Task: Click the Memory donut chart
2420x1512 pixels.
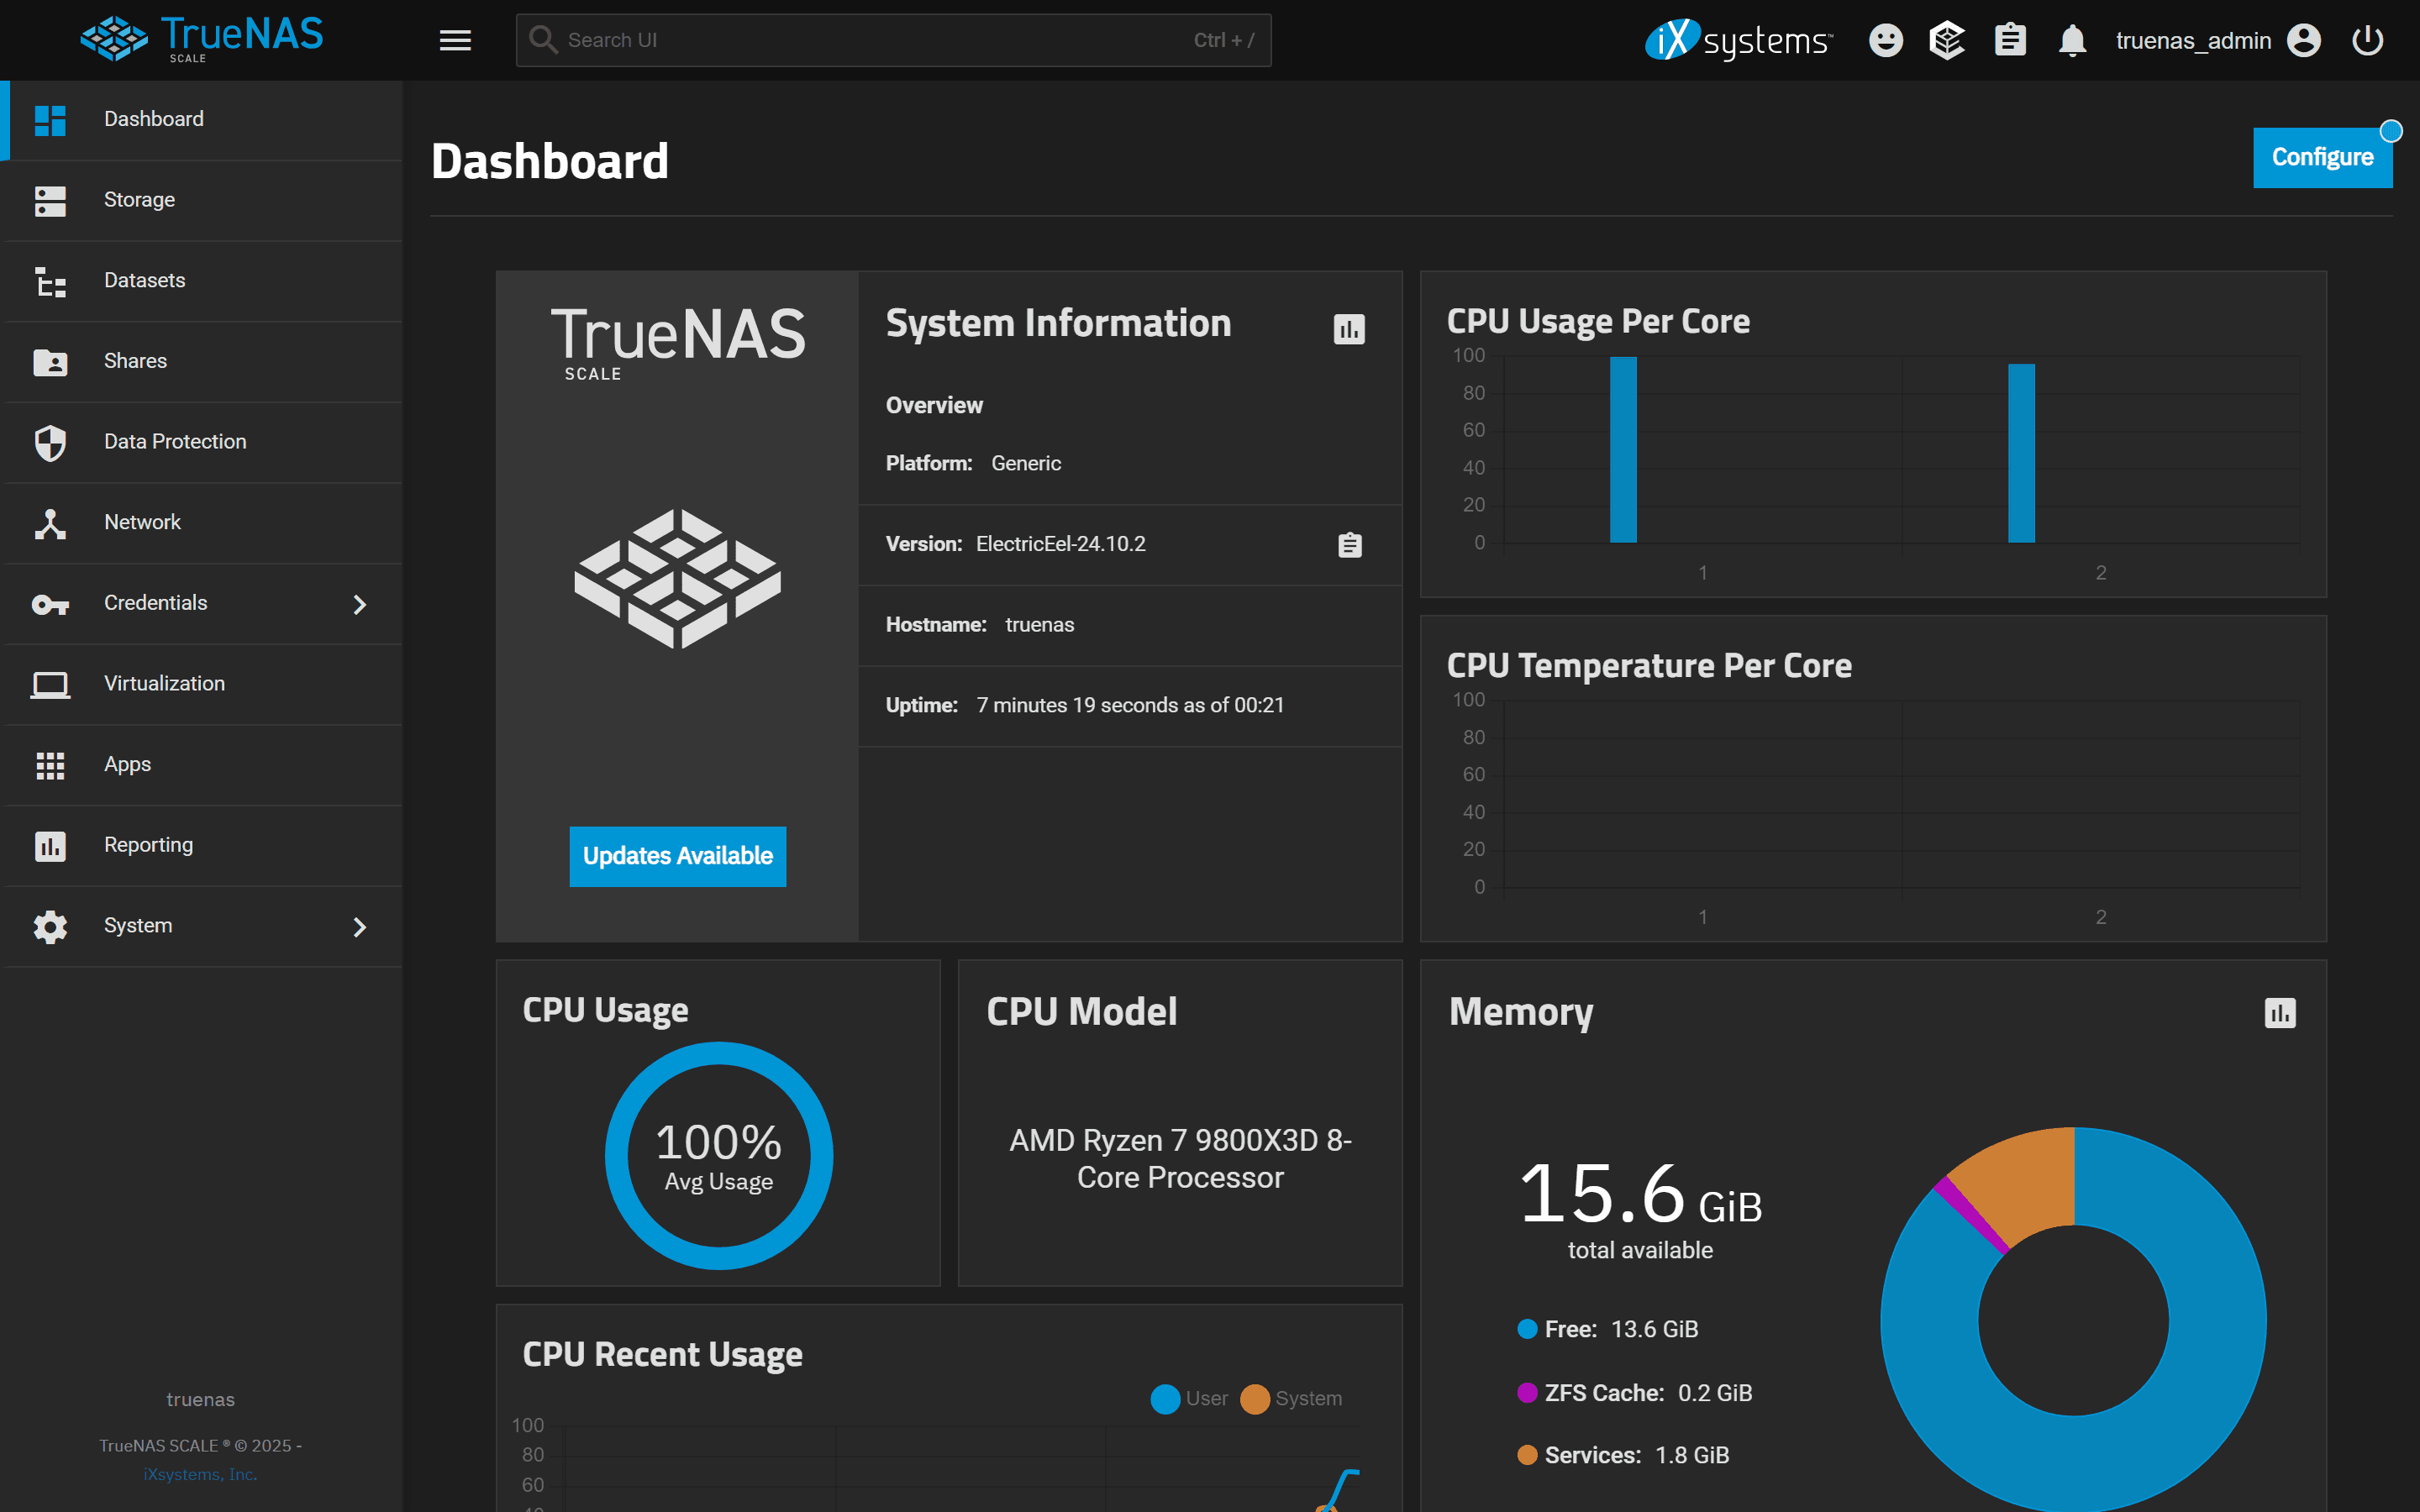Action: 2073,1319
